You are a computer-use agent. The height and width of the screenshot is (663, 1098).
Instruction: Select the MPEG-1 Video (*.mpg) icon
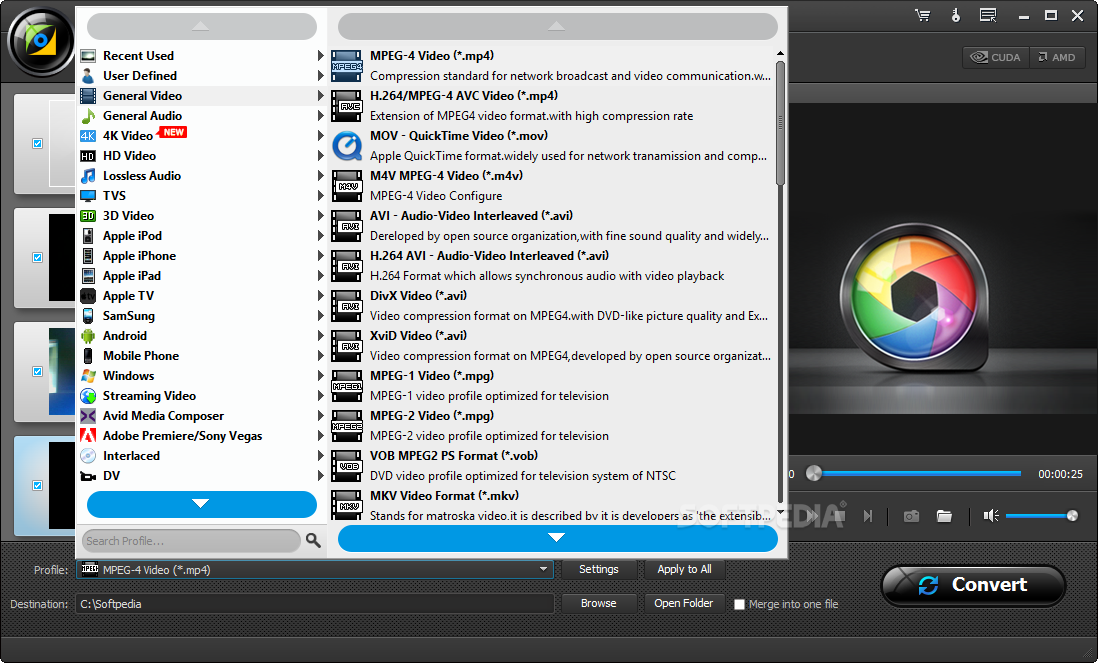347,386
